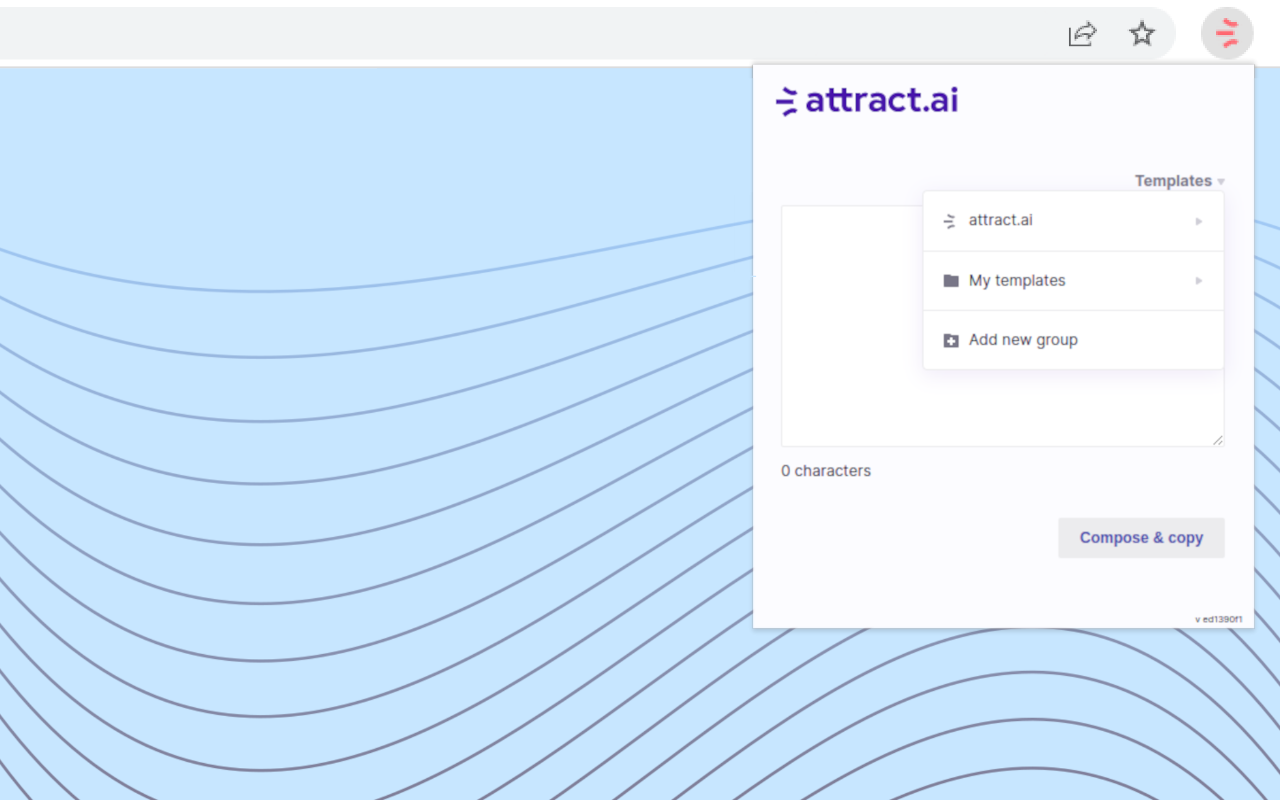Open the Templates dropdown
The width and height of the screenshot is (1280, 800).
click(1180, 181)
